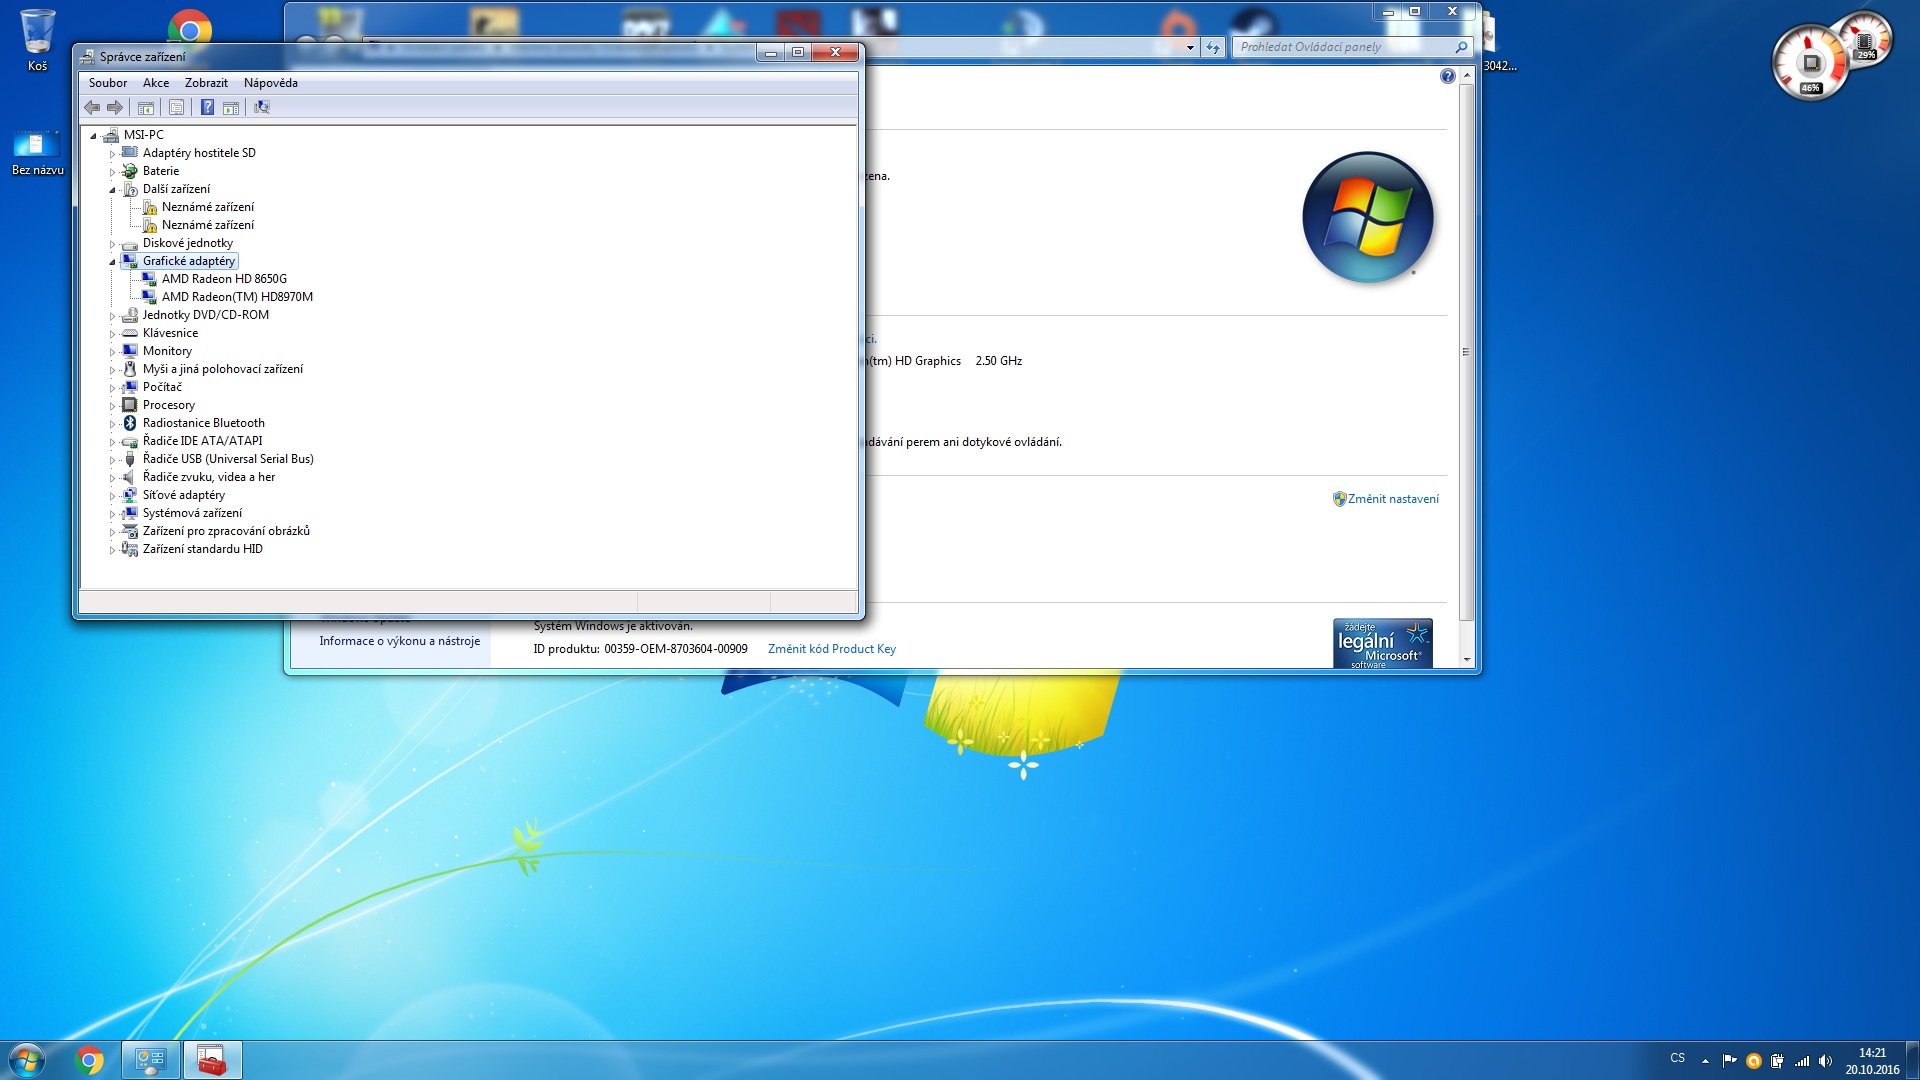Viewport: 1920px width, 1080px height.
Task: Click the Síťové adaptéry icon
Action: pyautogui.click(x=130, y=495)
